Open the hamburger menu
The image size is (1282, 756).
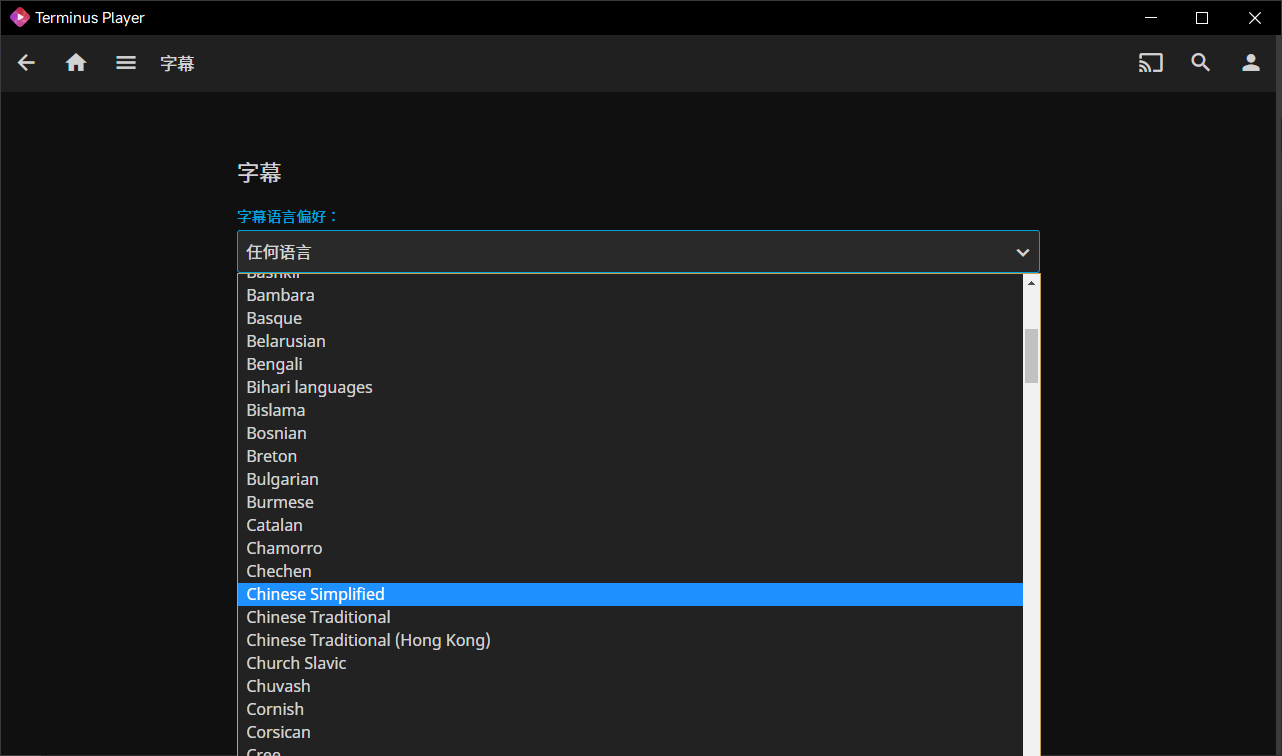[126, 63]
